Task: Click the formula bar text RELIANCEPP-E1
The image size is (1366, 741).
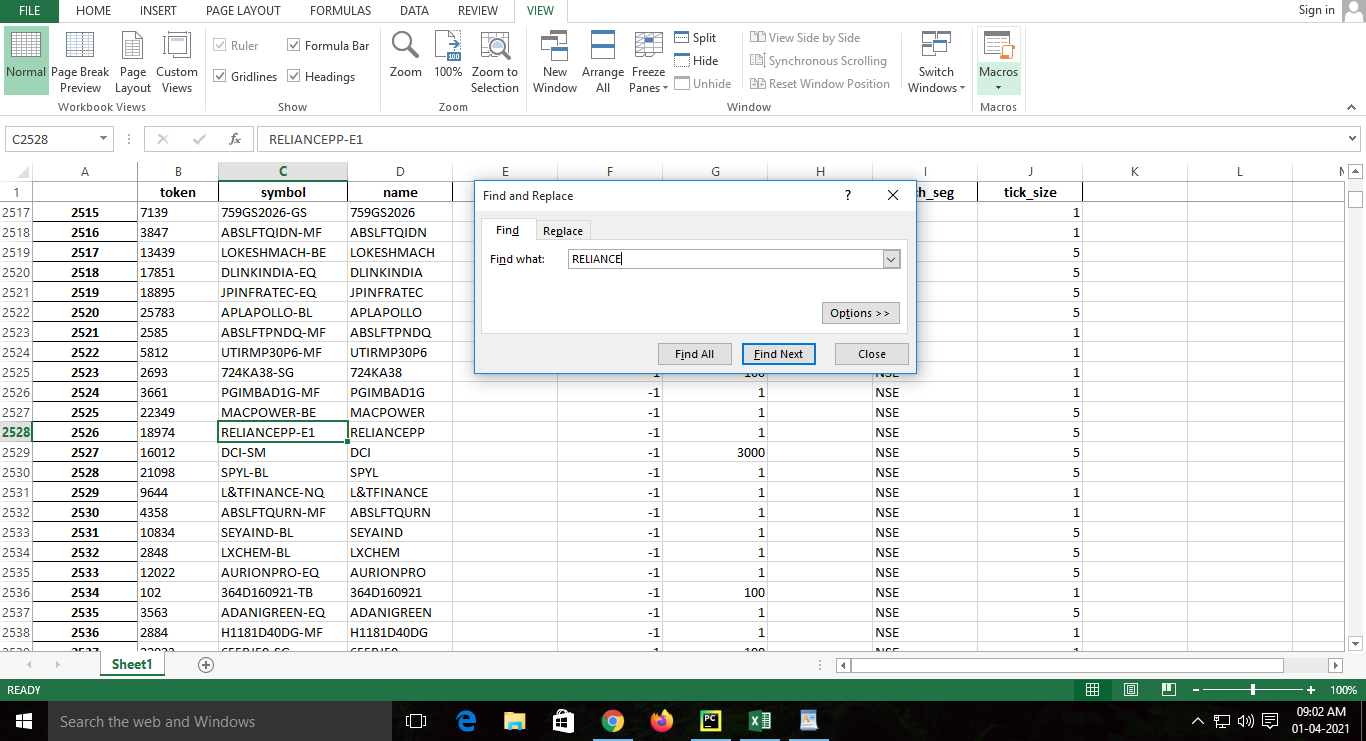Action: point(315,140)
